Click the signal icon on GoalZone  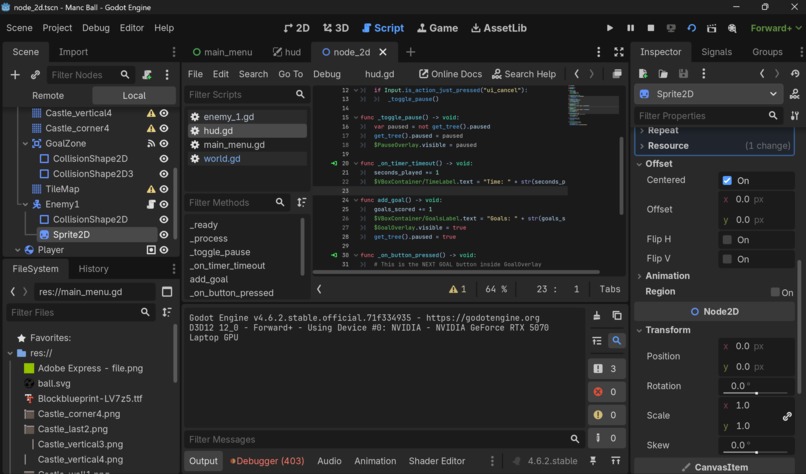(x=151, y=143)
